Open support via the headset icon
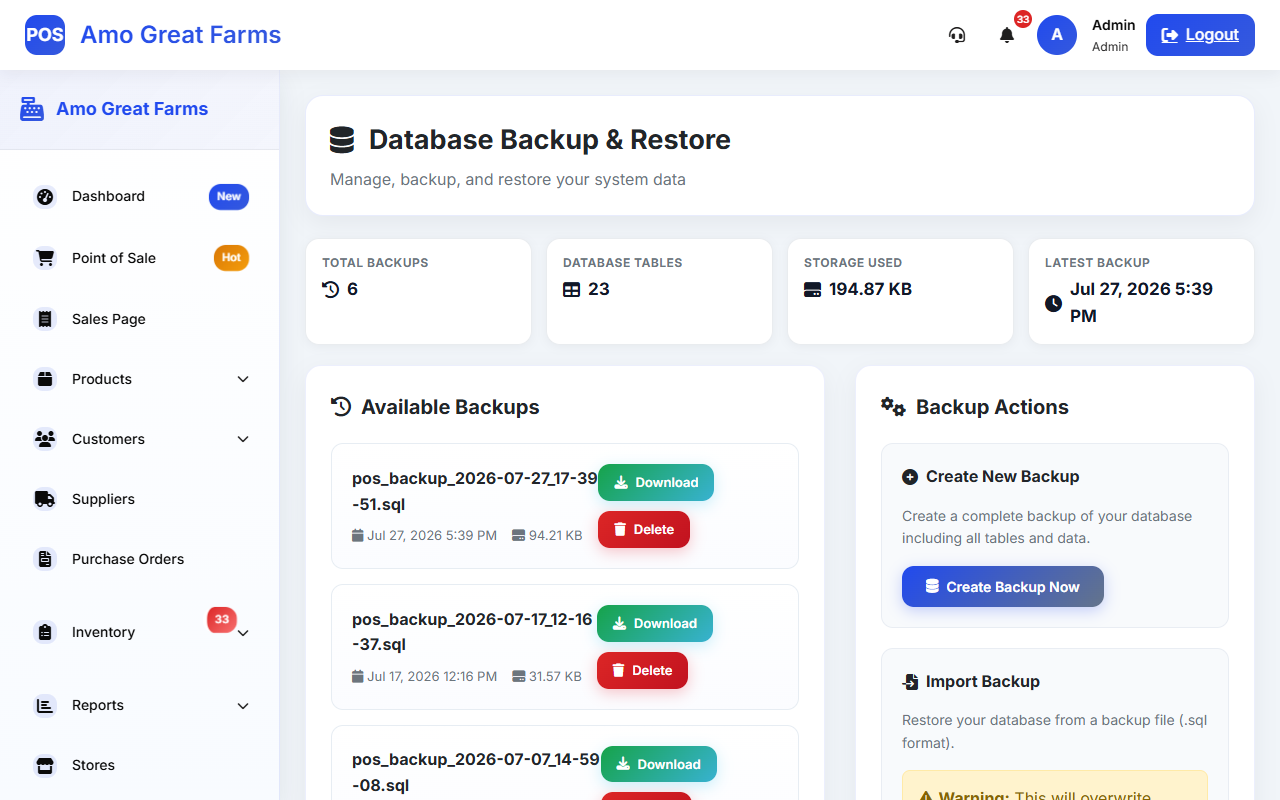 click(957, 35)
